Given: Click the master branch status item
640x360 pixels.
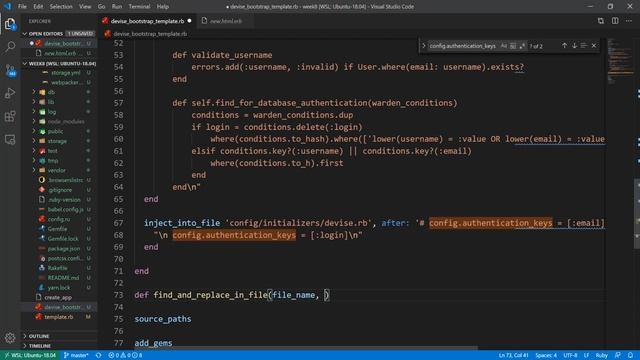Looking at the screenshot, I should click(x=76, y=355).
